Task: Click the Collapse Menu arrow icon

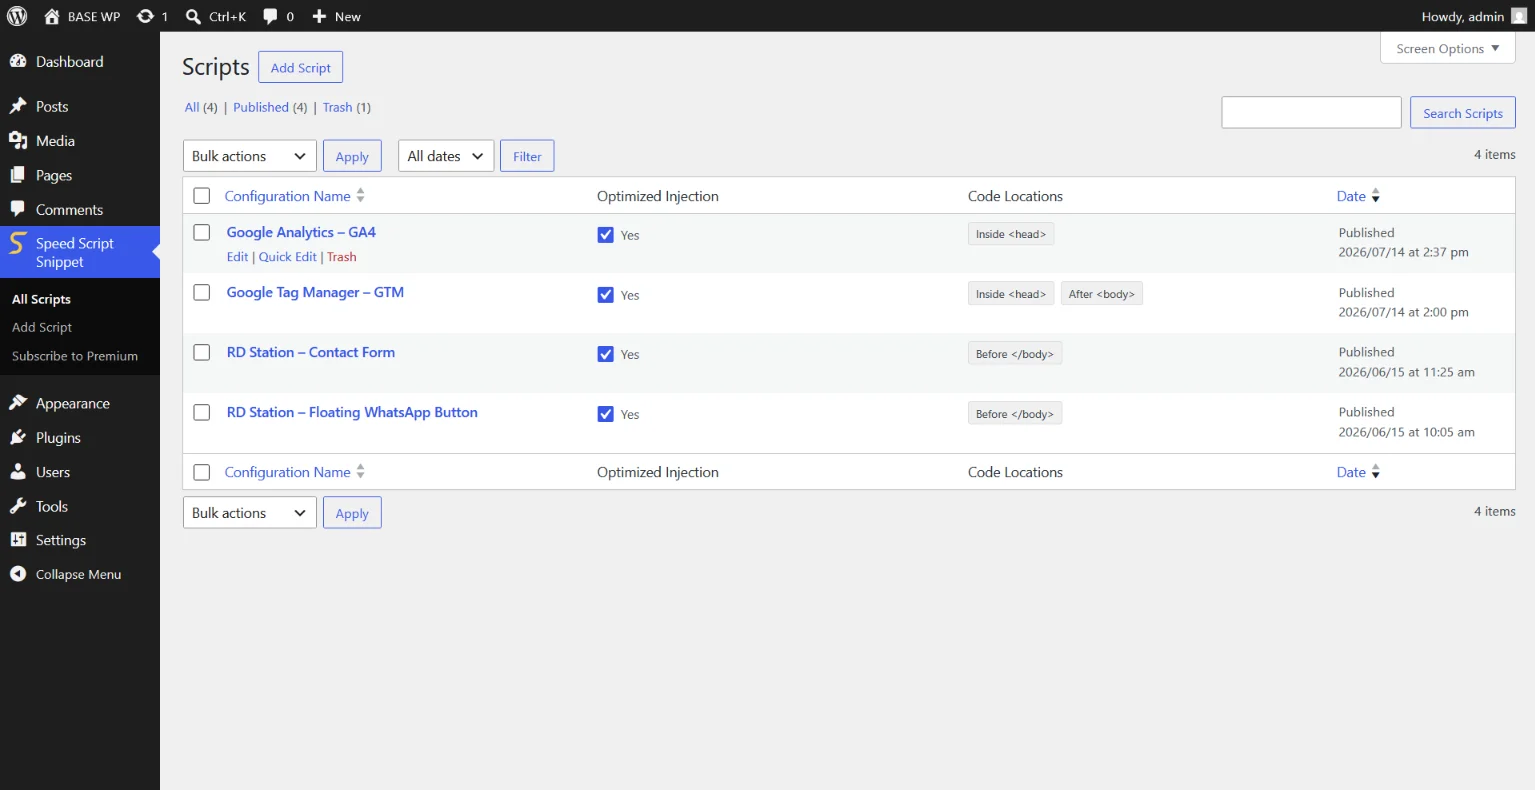Action: (18, 574)
